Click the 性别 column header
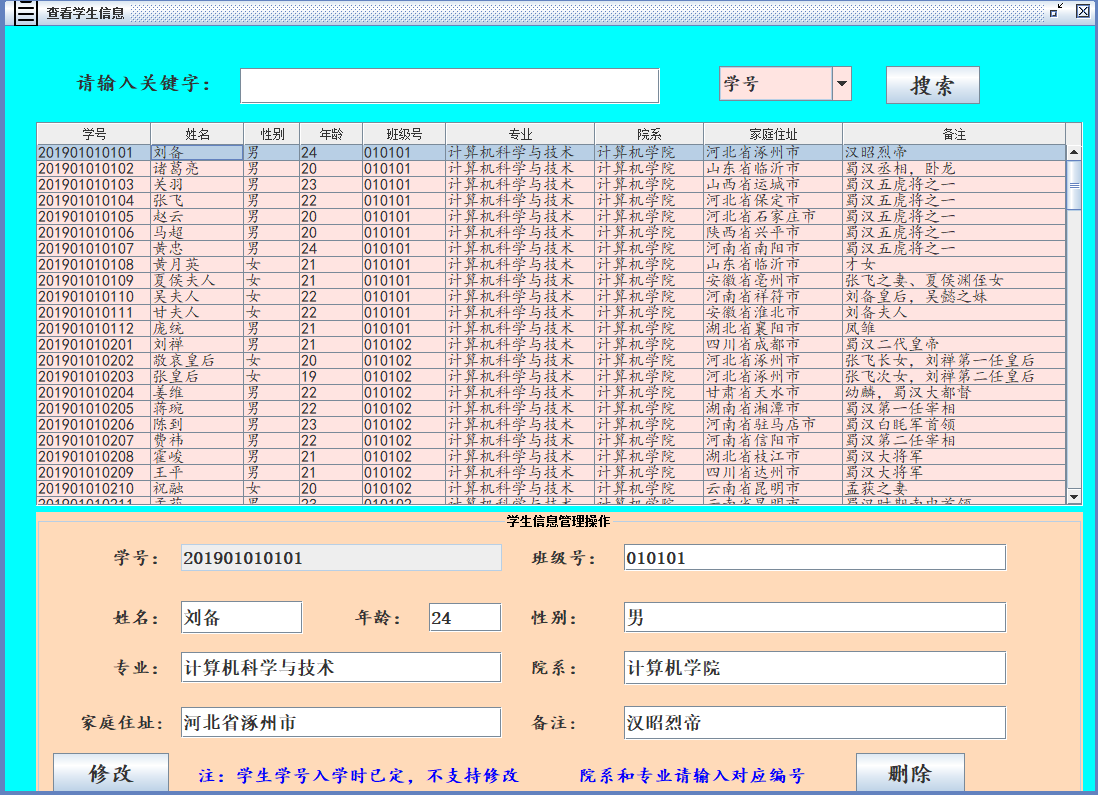This screenshot has width=1098, height=795. pos(272,134)
